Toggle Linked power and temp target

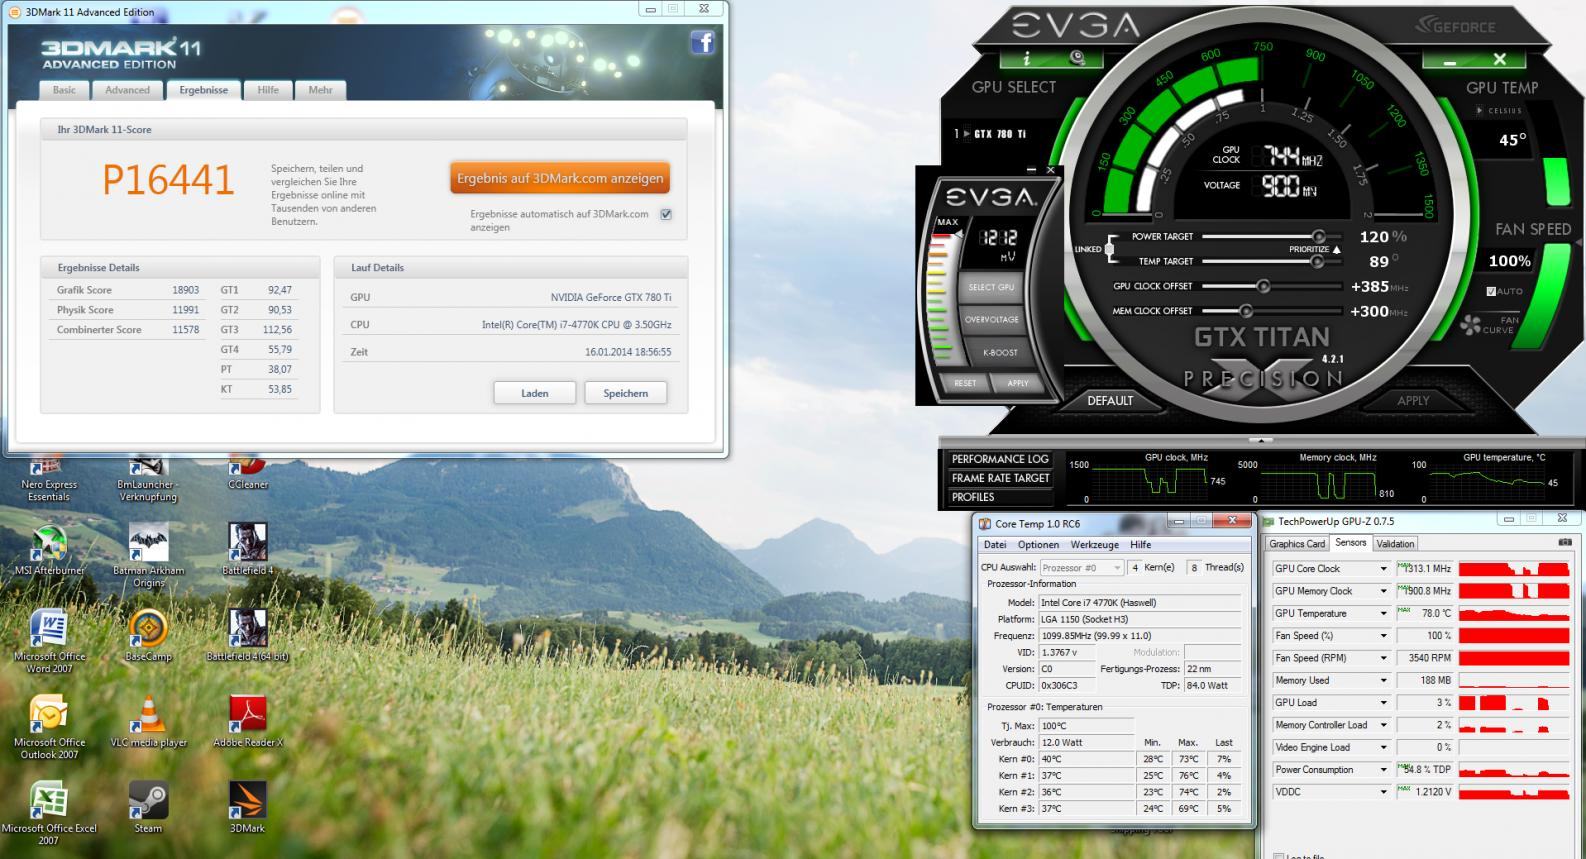click(1108, 249)
